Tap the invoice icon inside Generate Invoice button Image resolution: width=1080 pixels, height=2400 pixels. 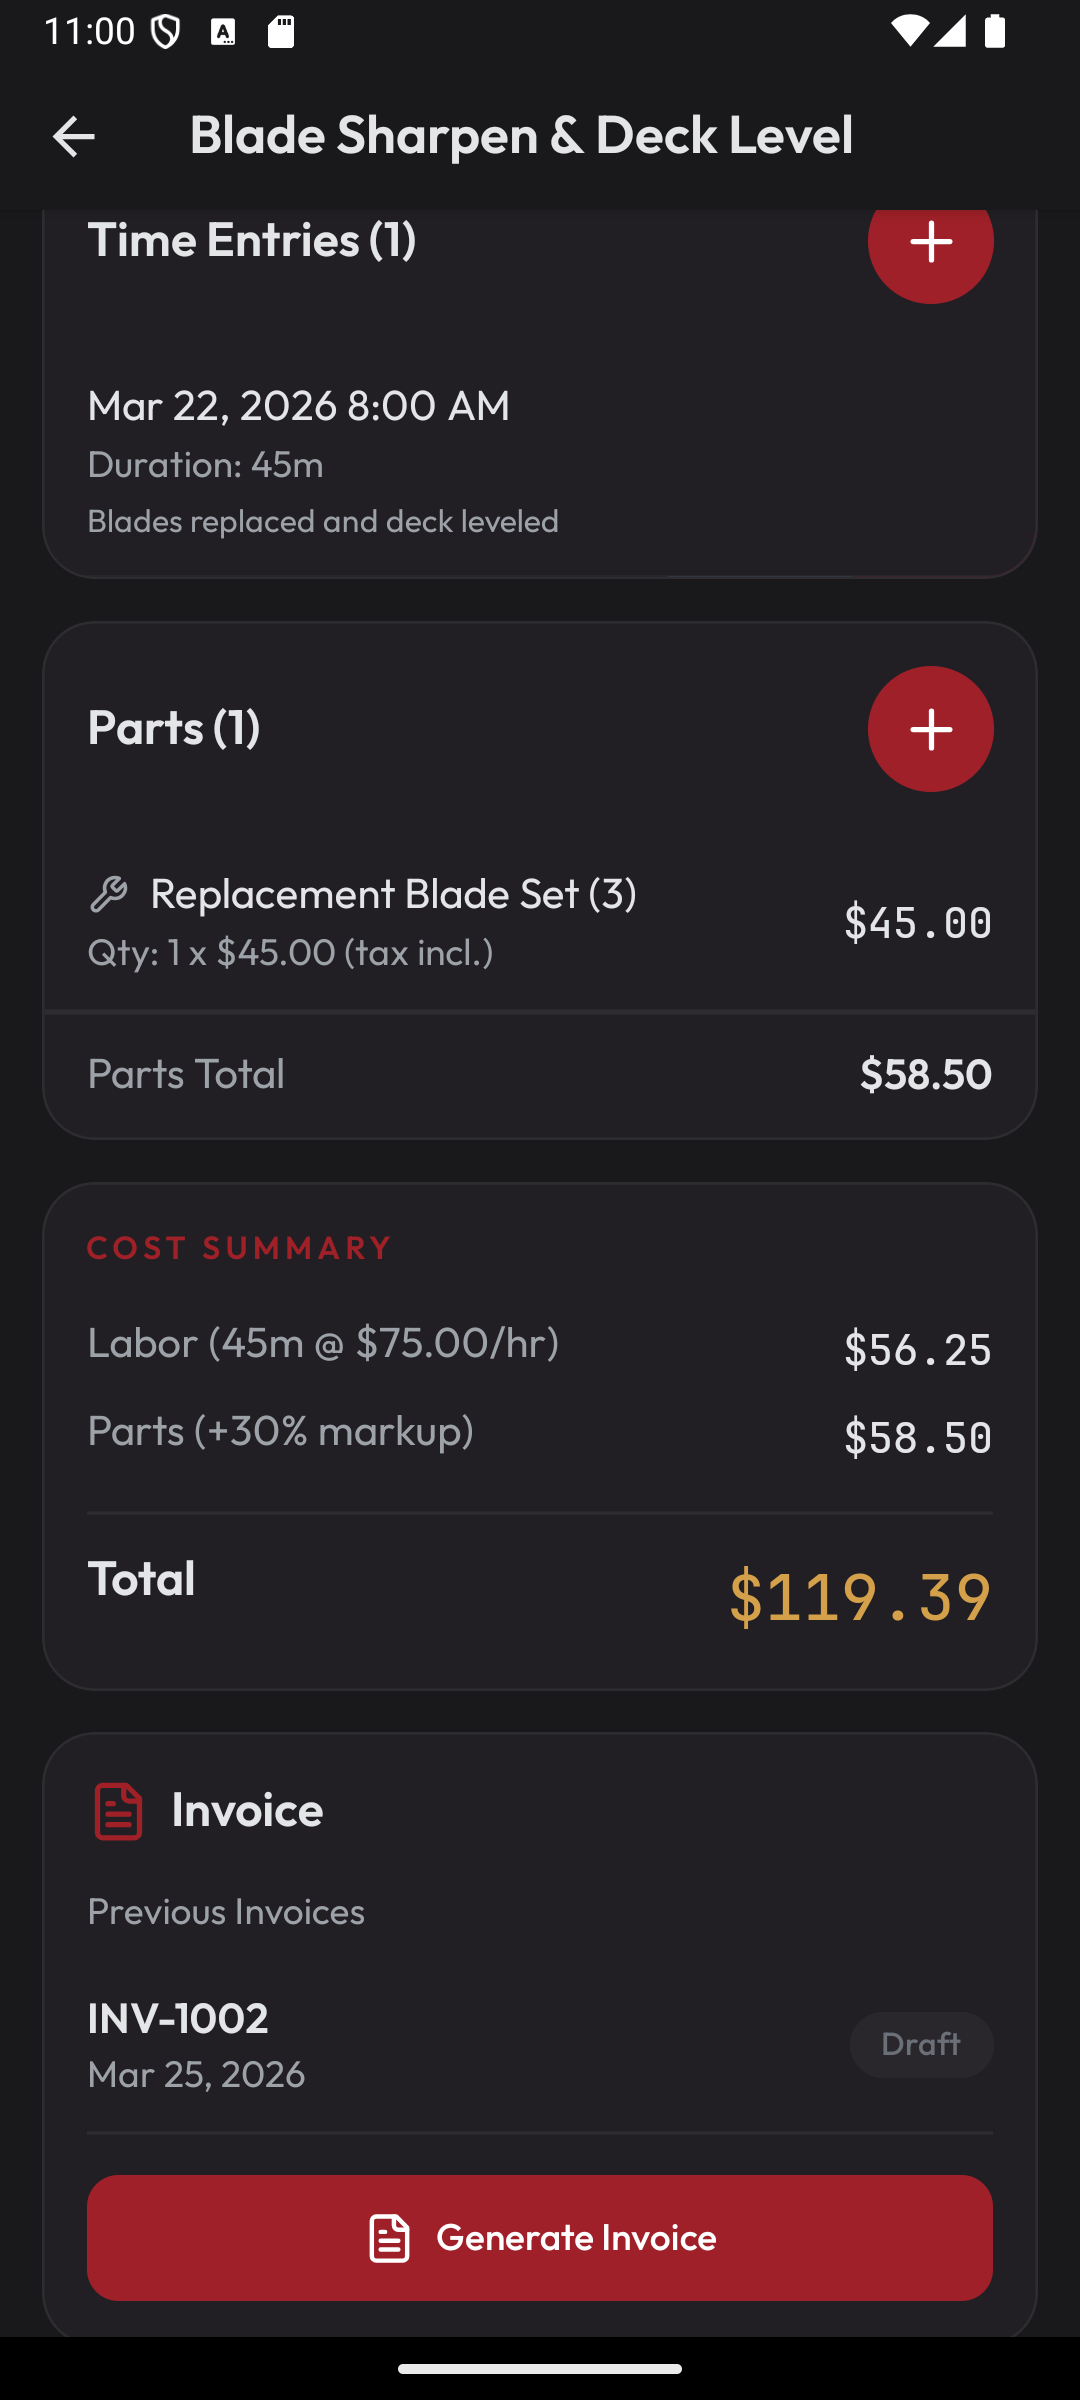pos(390,2237)
